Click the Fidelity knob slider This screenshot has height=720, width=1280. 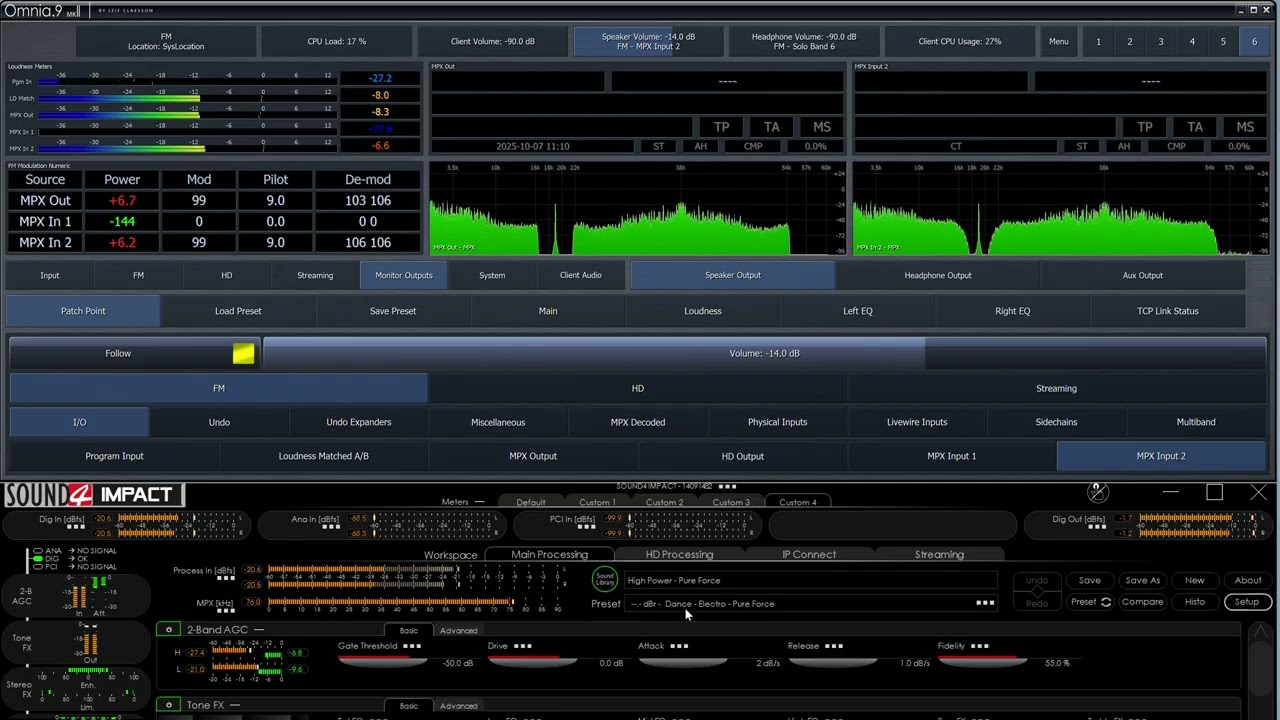[980, 662]
